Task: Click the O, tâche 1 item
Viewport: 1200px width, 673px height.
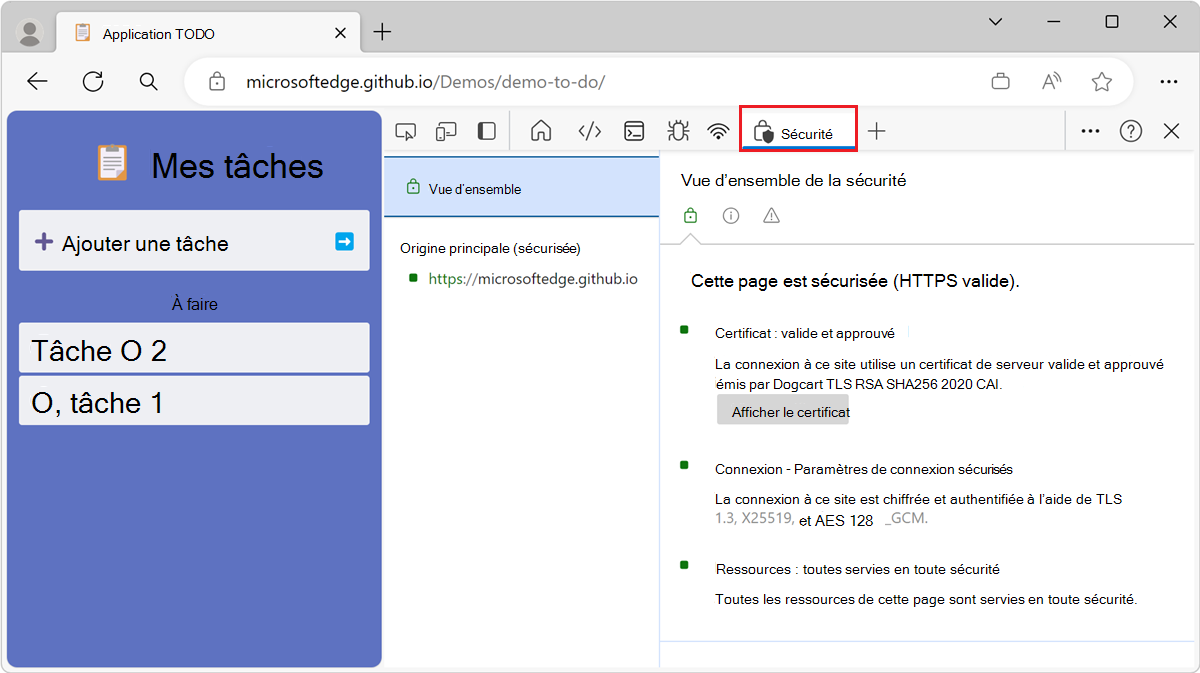Action: pos(195,400)
